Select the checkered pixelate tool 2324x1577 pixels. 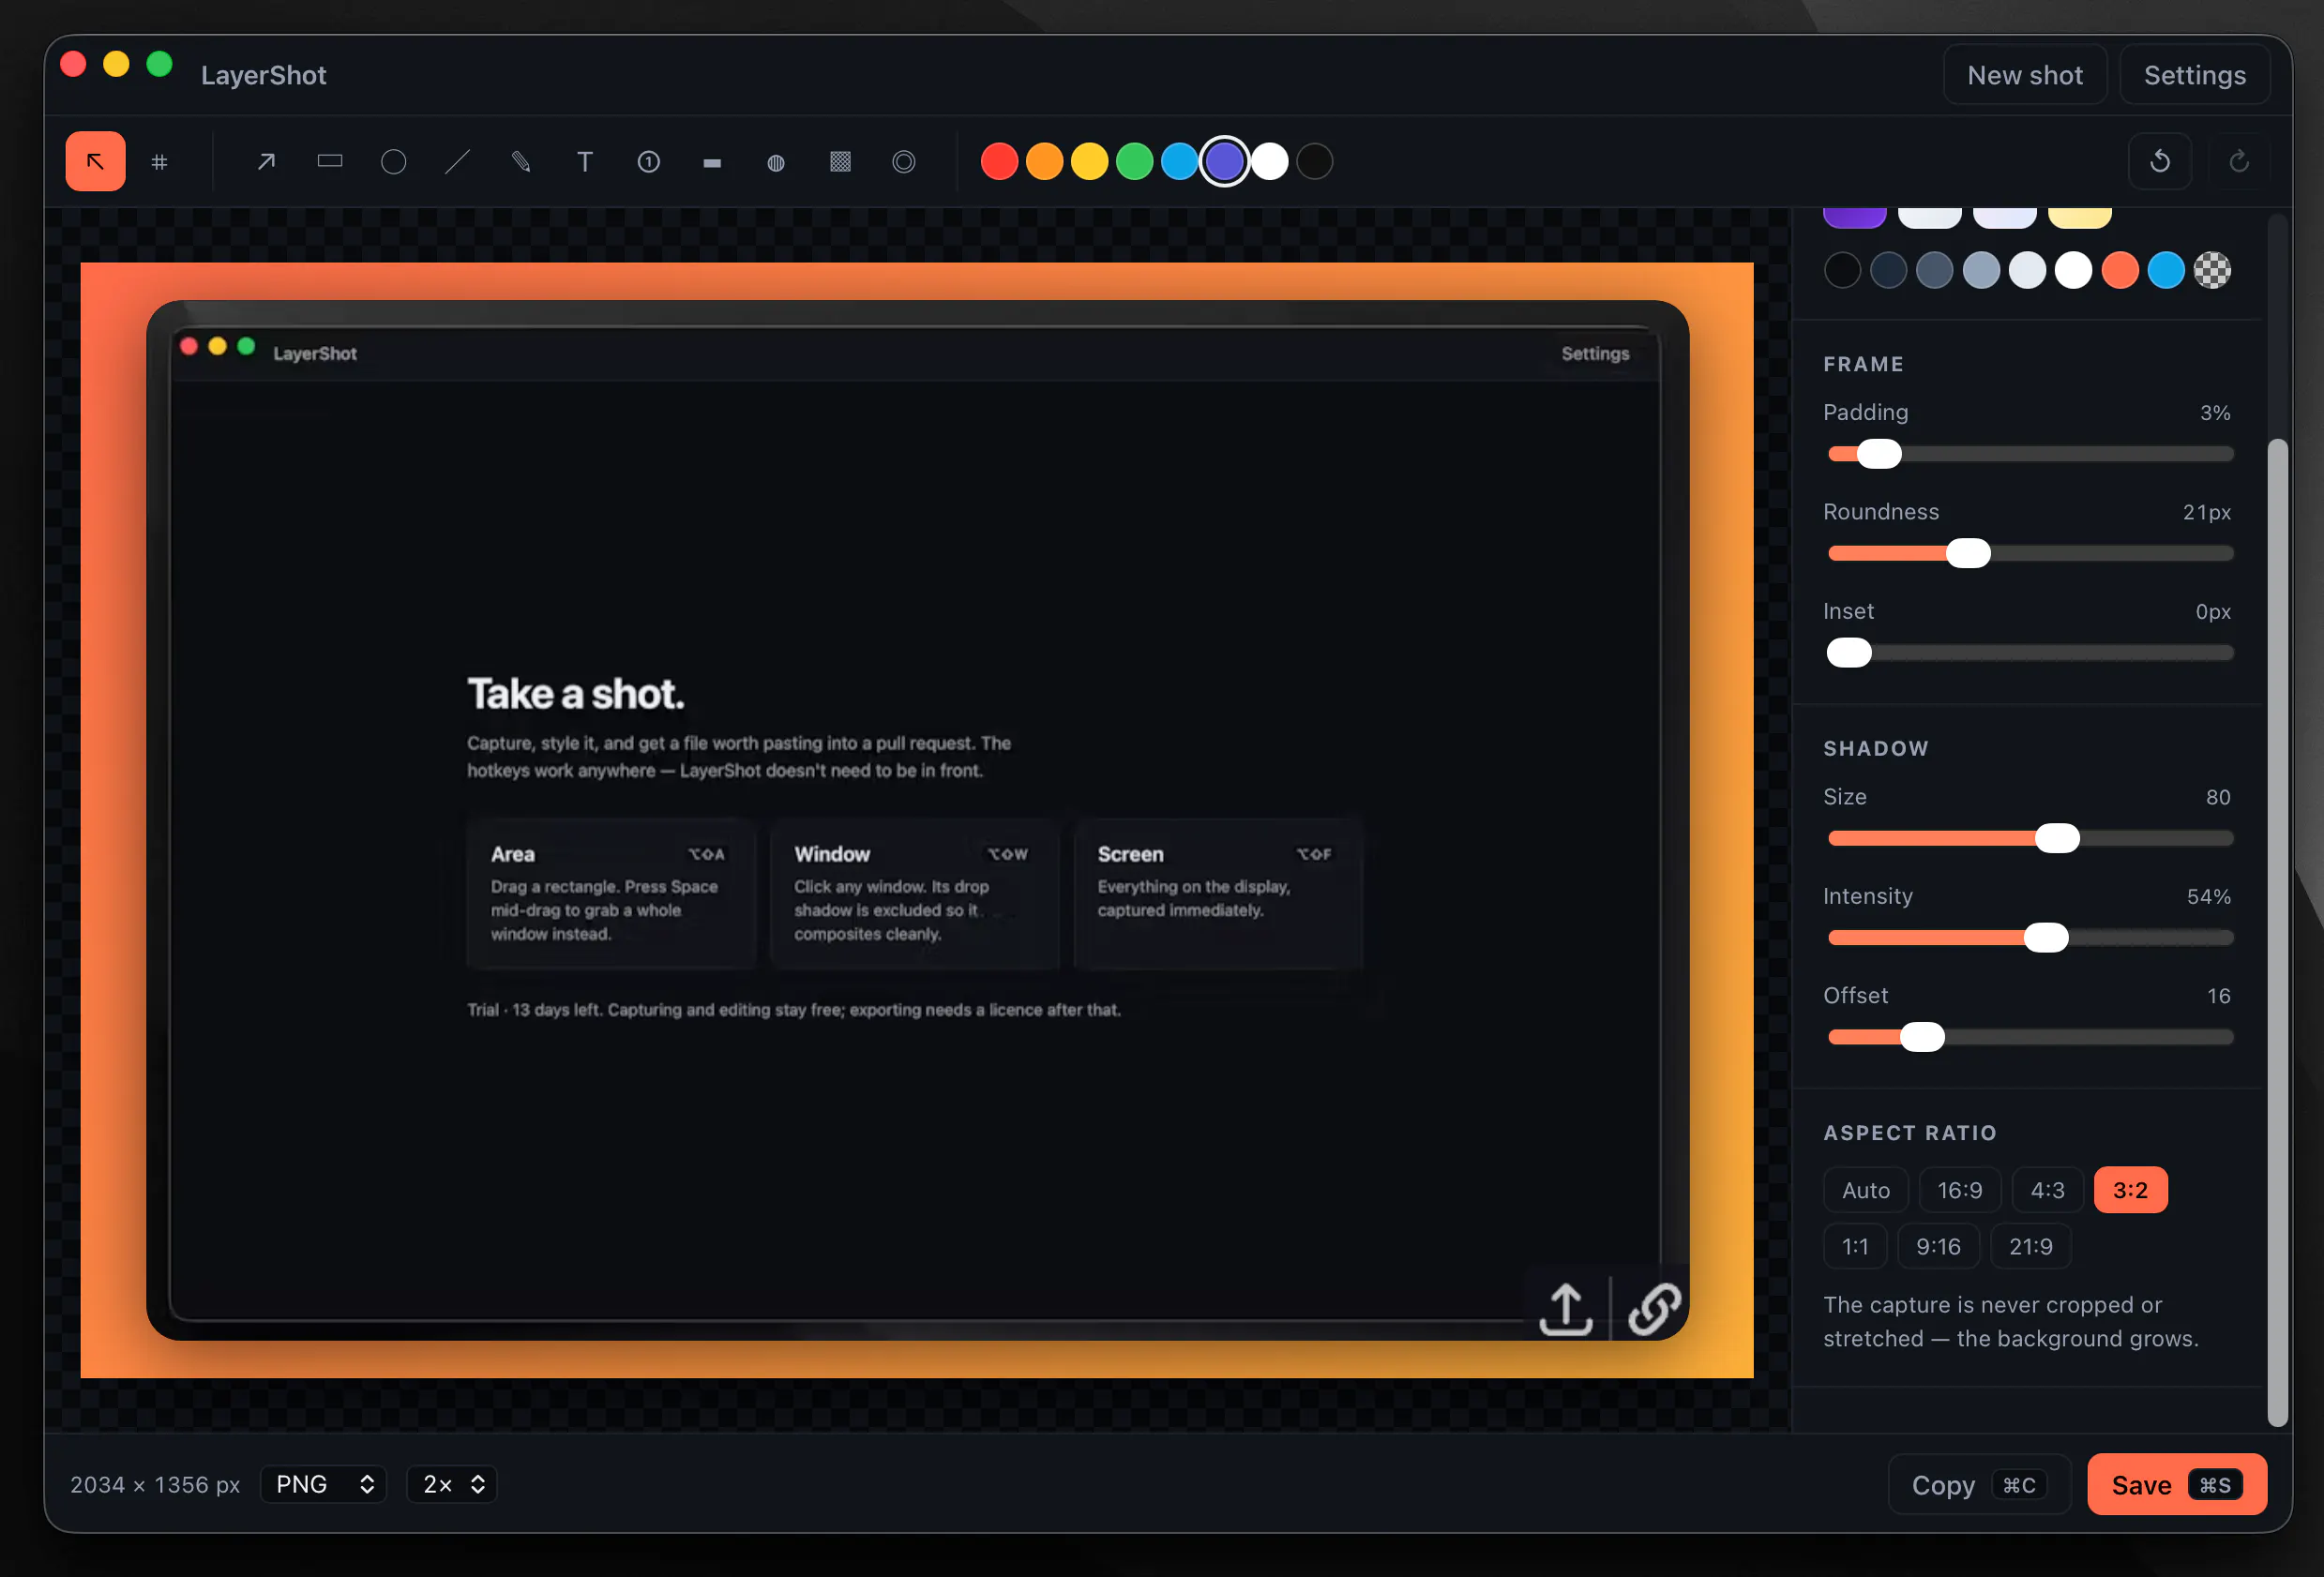(840, 161)
